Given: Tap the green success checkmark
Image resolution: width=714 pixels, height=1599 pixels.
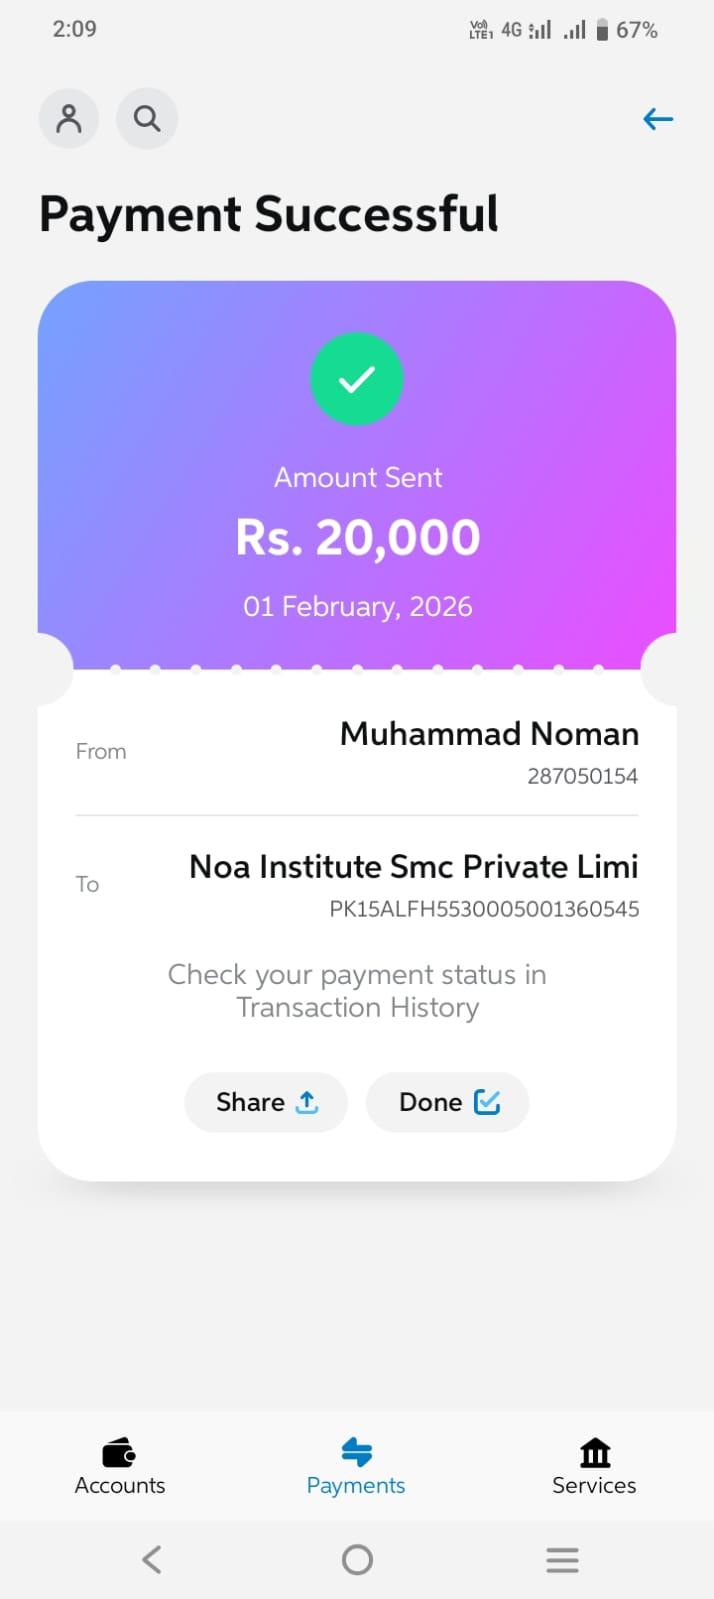Looking at the screenshot, I should tap(357, 380).
